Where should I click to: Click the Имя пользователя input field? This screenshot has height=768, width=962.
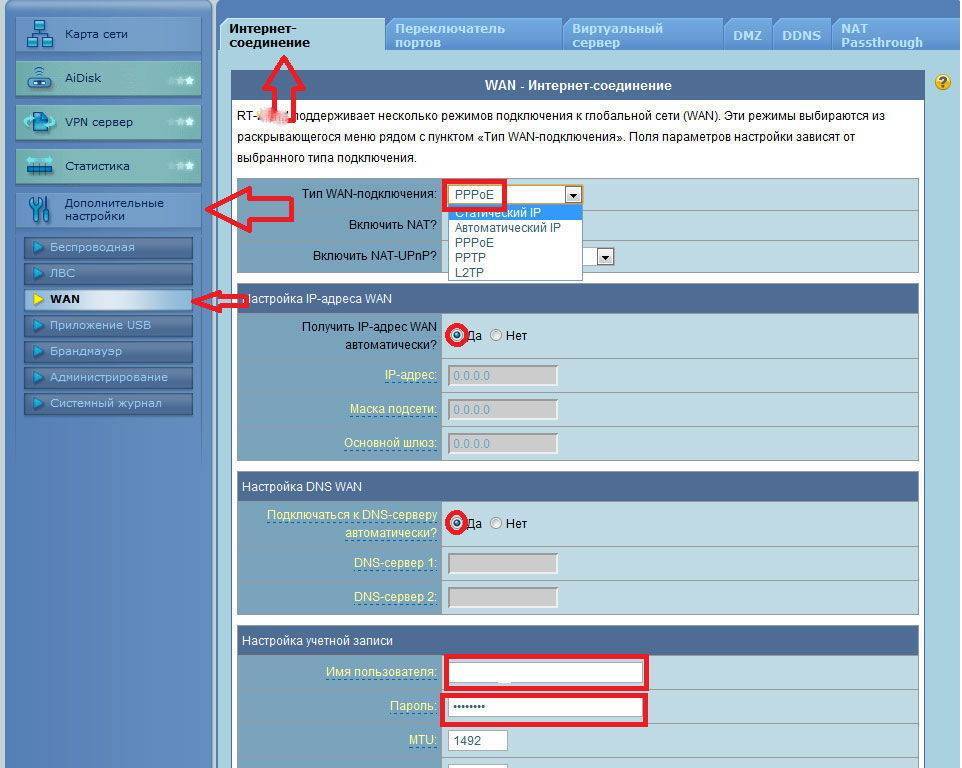click(x=545, y=672)
